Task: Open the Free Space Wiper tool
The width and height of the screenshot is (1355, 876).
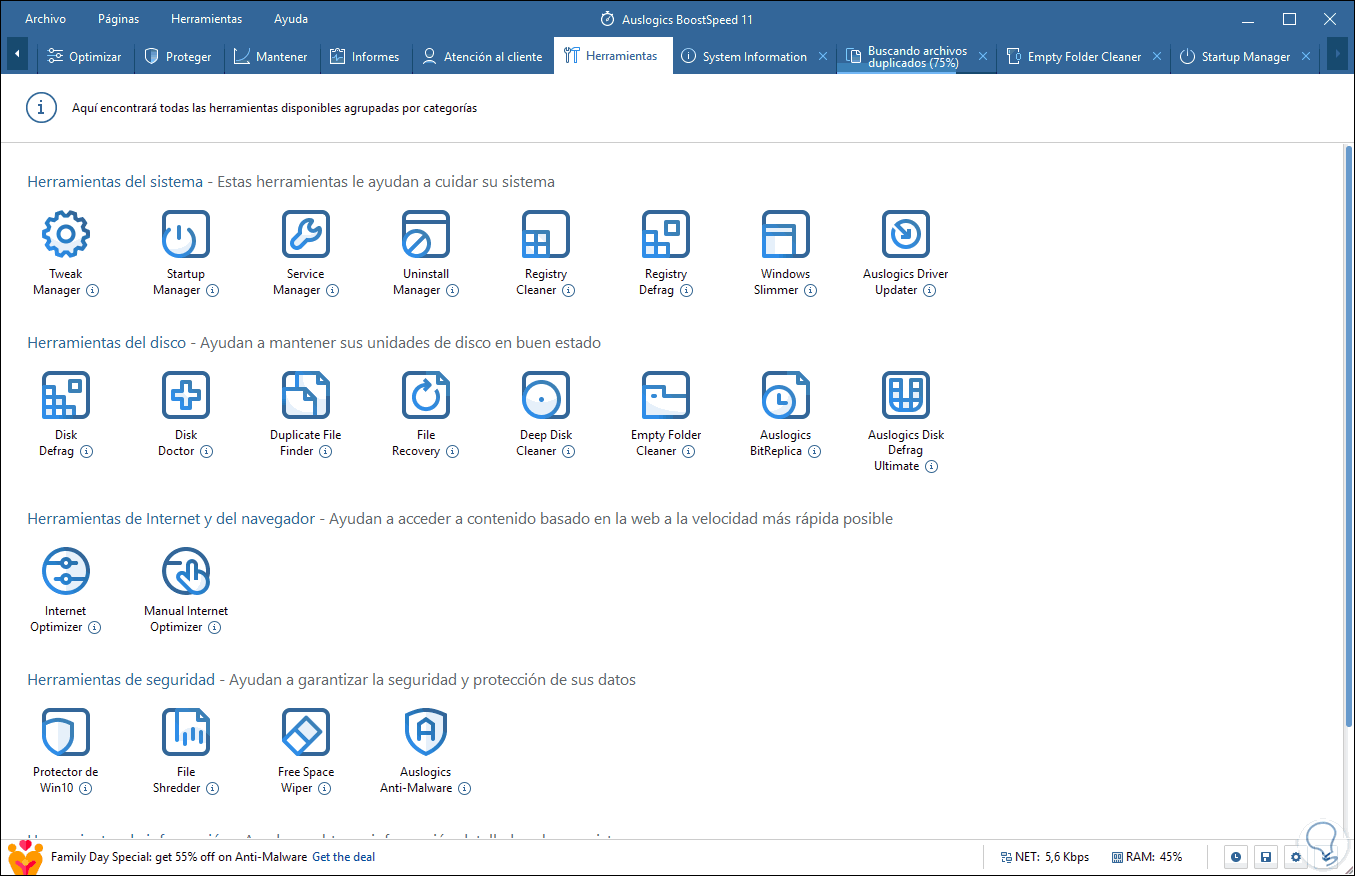Action: [306, 733]
